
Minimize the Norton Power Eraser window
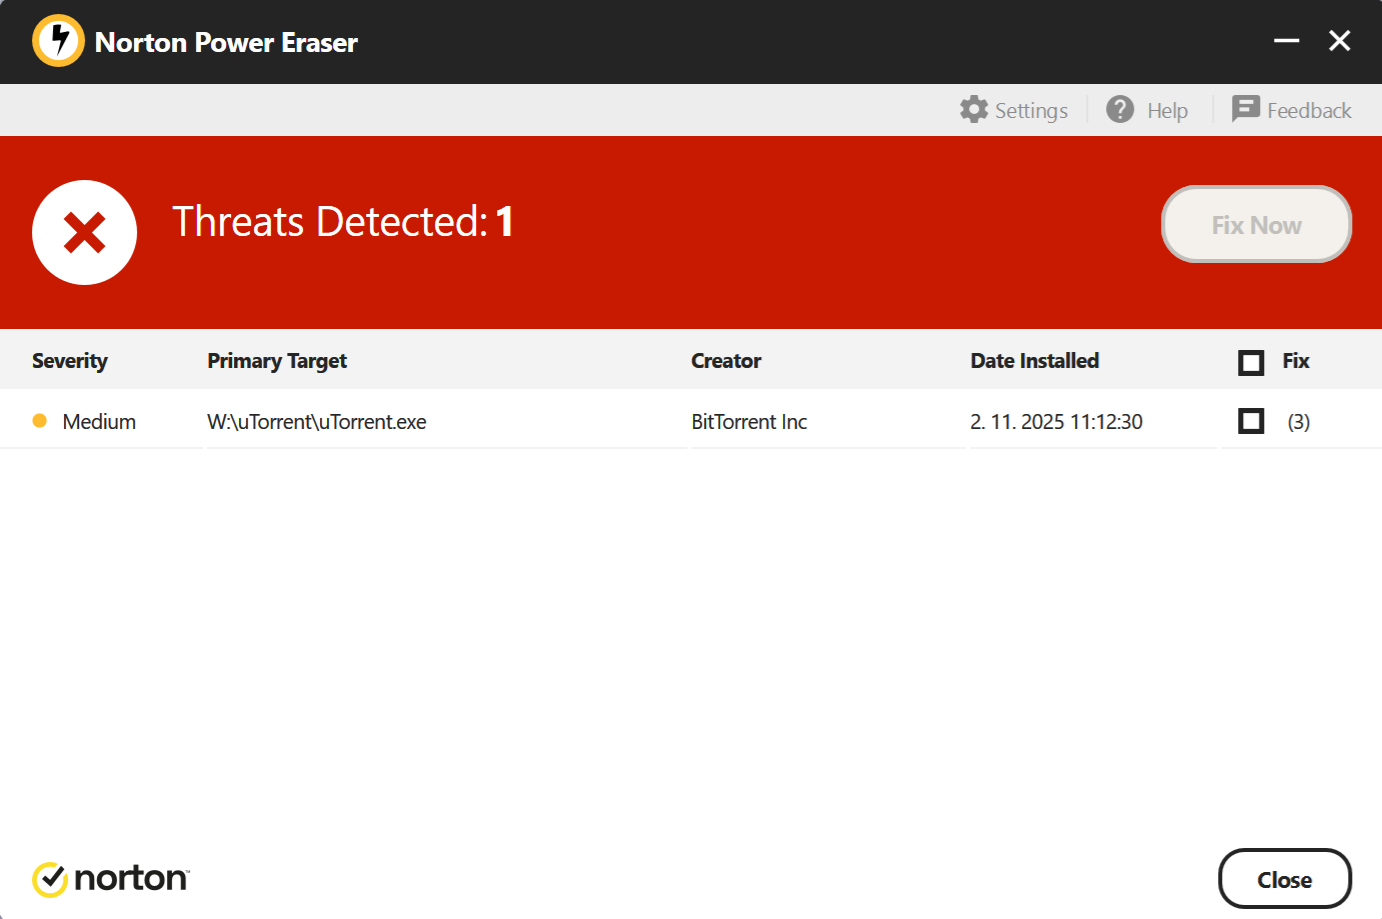click(1286, 41)
